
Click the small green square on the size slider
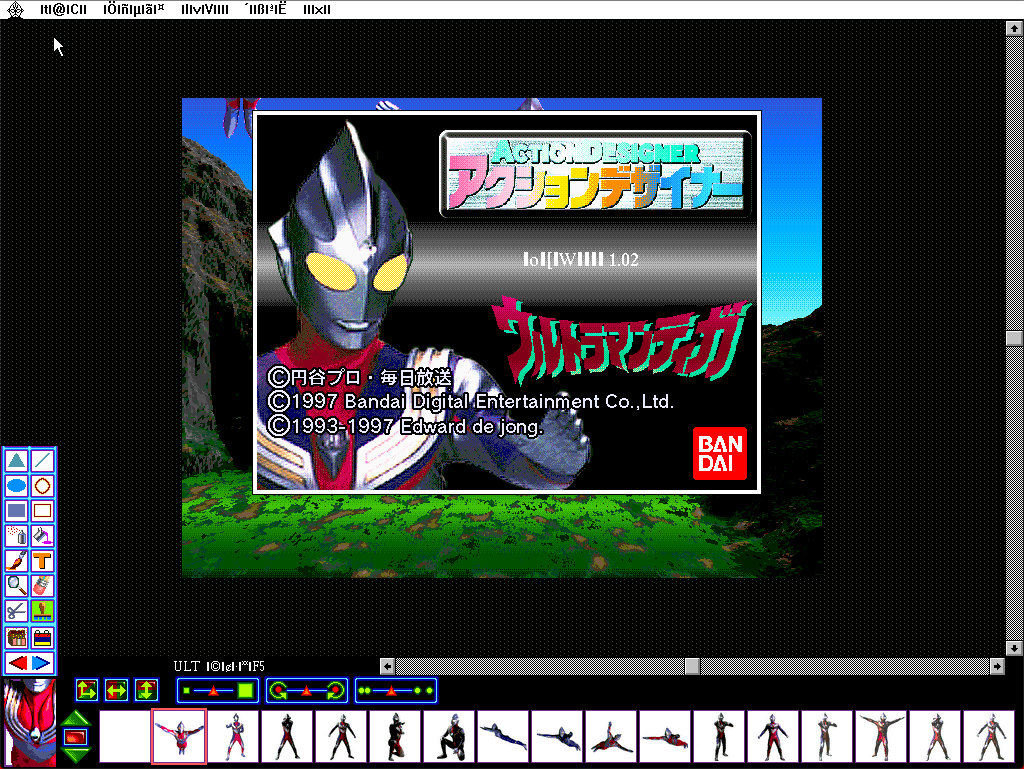pos(187,691)
